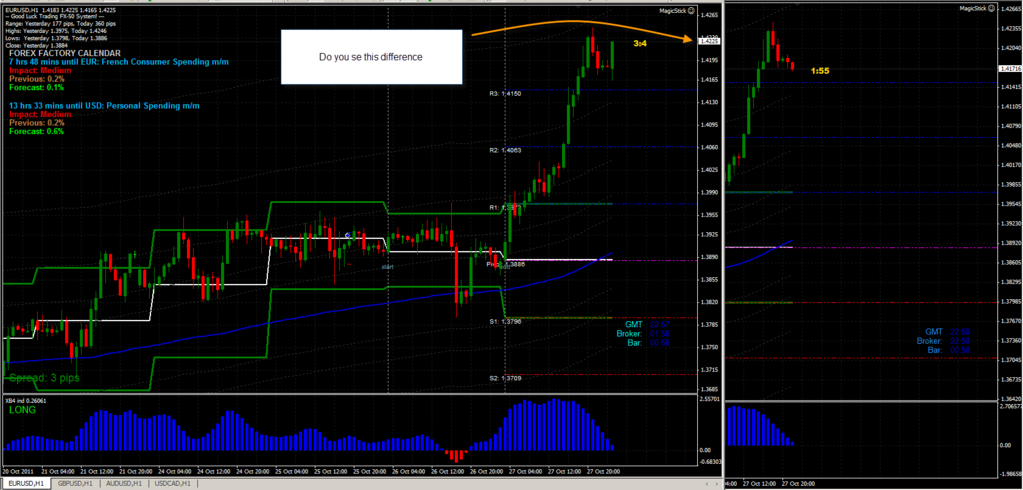Click the left chart's GMT clock label
The width and height of the screenshot is (1023, 490).
tap(634, 324)
